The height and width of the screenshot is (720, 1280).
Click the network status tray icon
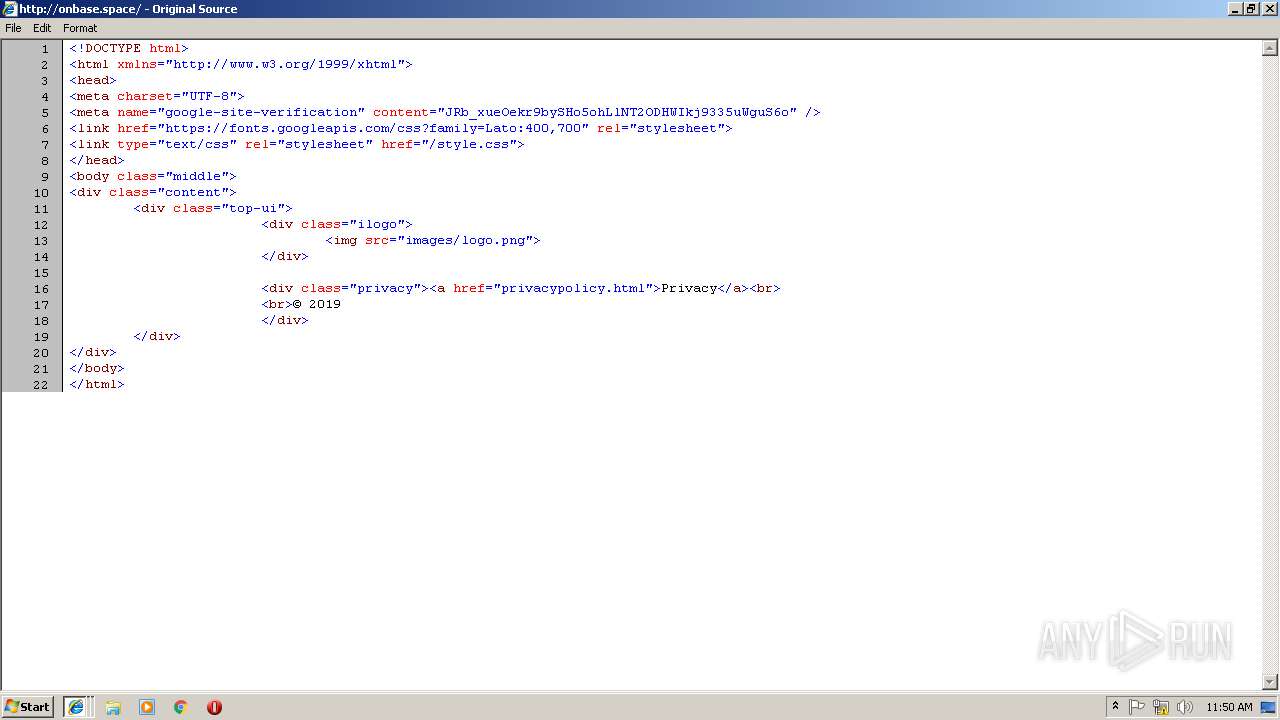(x=1161, y=707)
